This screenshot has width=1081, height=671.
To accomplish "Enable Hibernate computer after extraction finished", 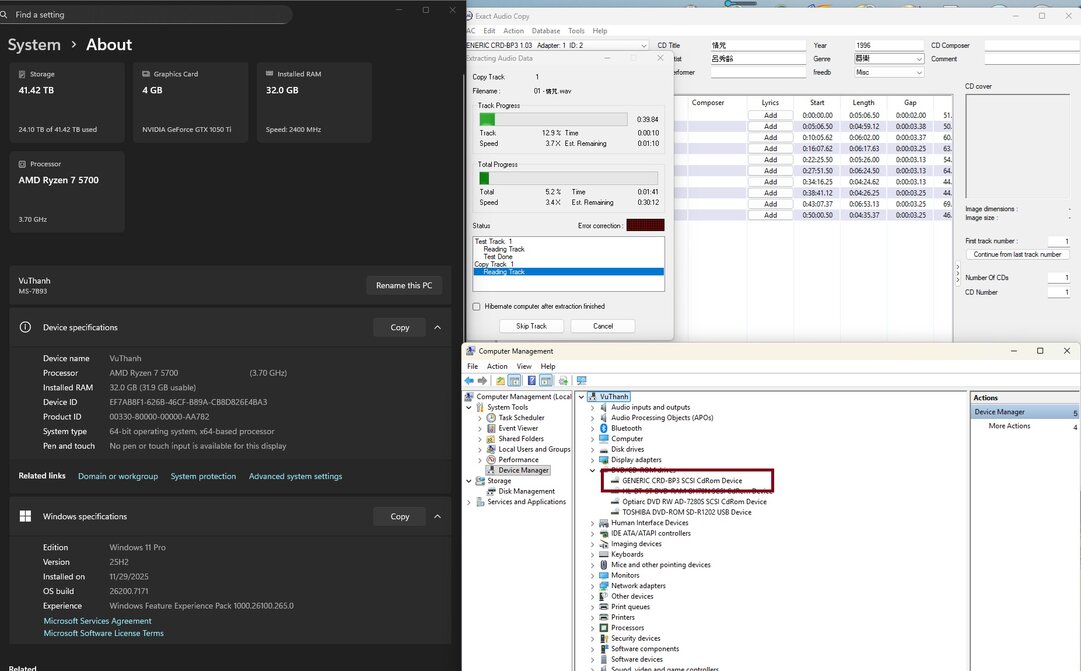I will pyautogui.click(x=476, y=306).
